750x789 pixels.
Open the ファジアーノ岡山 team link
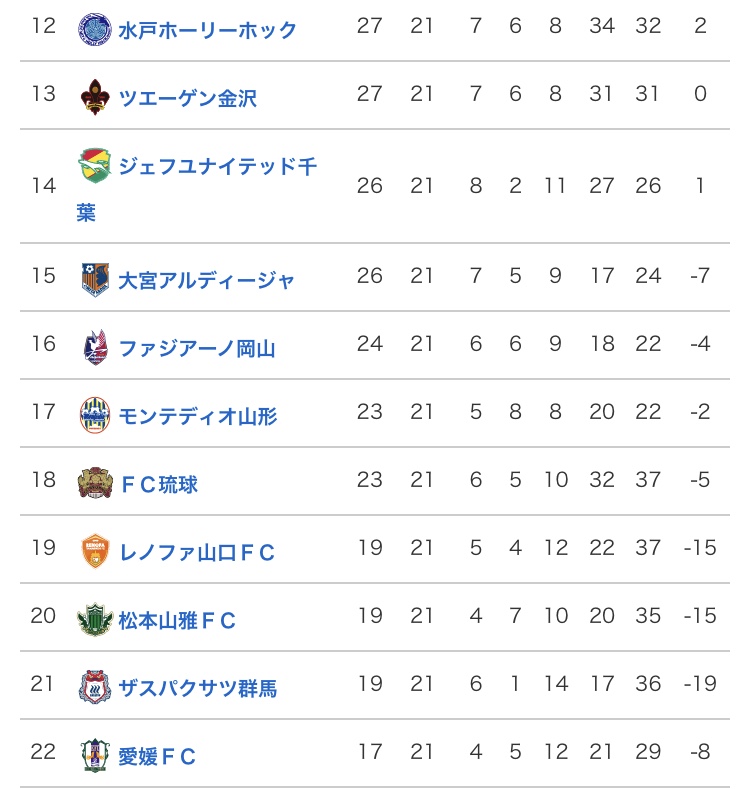(x=197, y=348)
